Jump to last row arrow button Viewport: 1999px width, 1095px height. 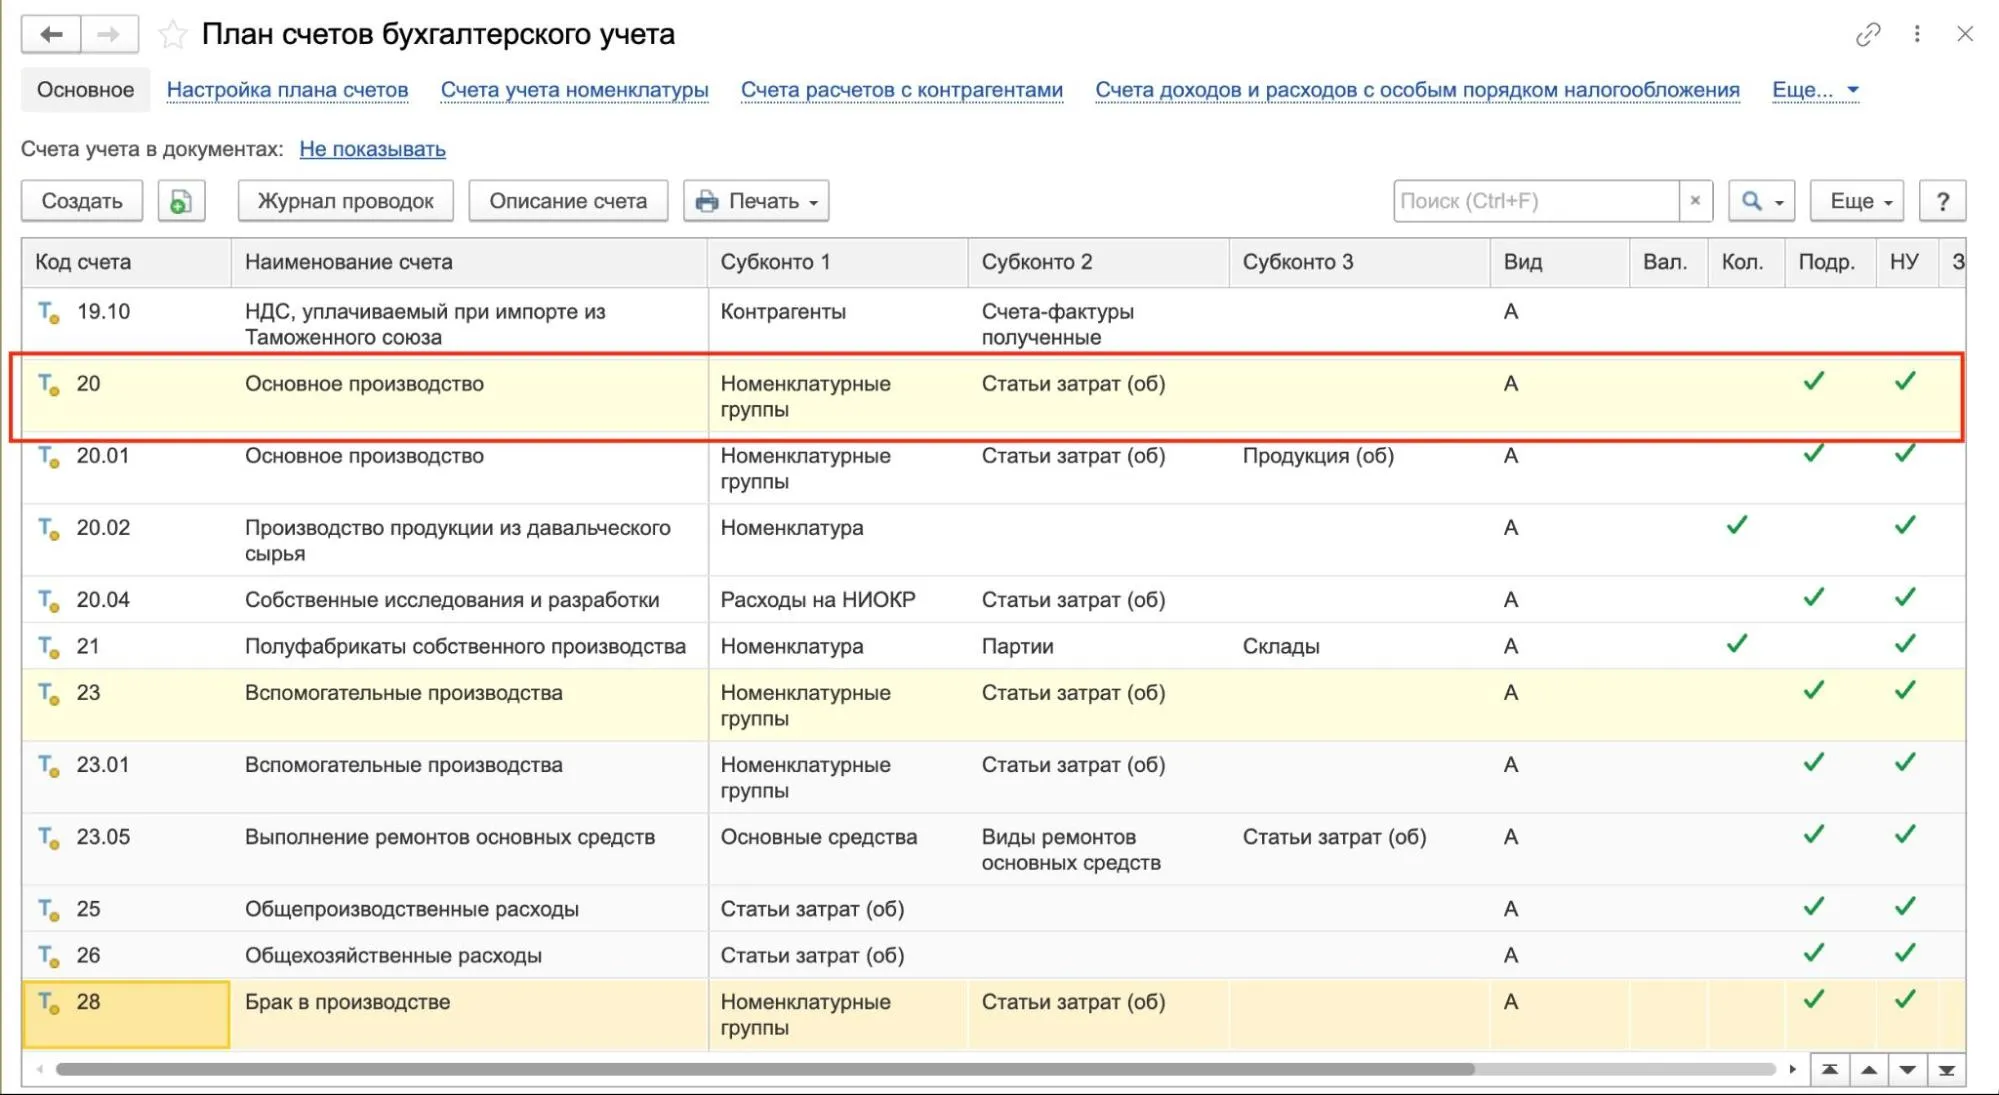coord(1946,1070)
